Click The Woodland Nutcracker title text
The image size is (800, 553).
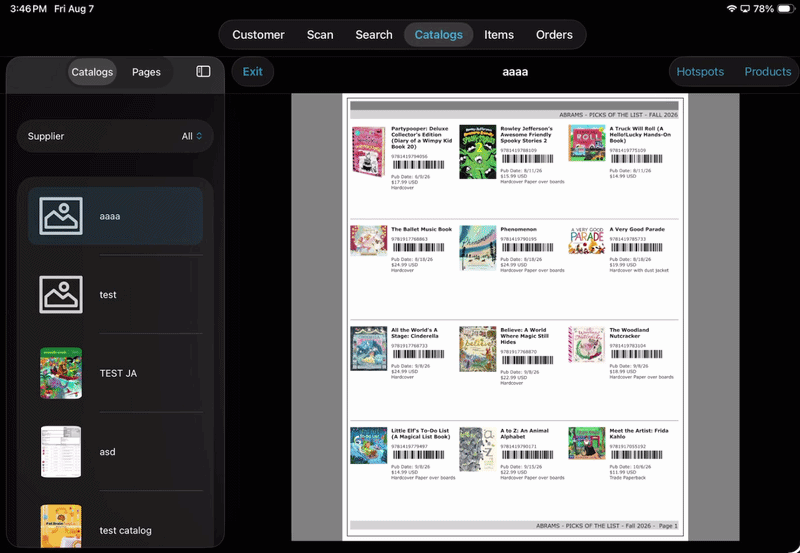click(629, 333)
